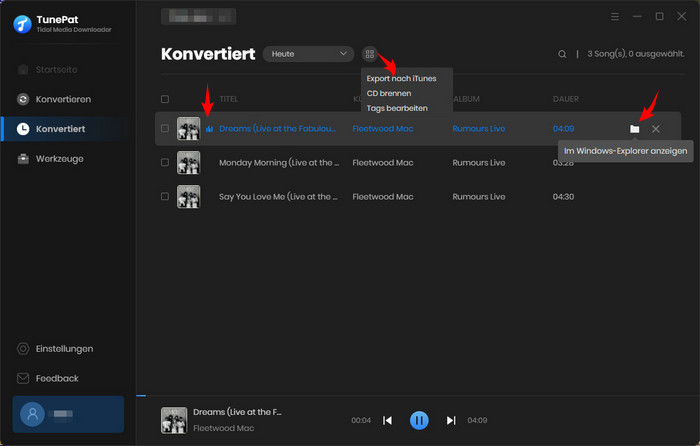Show Dreams file in Windows Explorer folder icon
This screenshot has width=700, height=446.
pos(634,129)
